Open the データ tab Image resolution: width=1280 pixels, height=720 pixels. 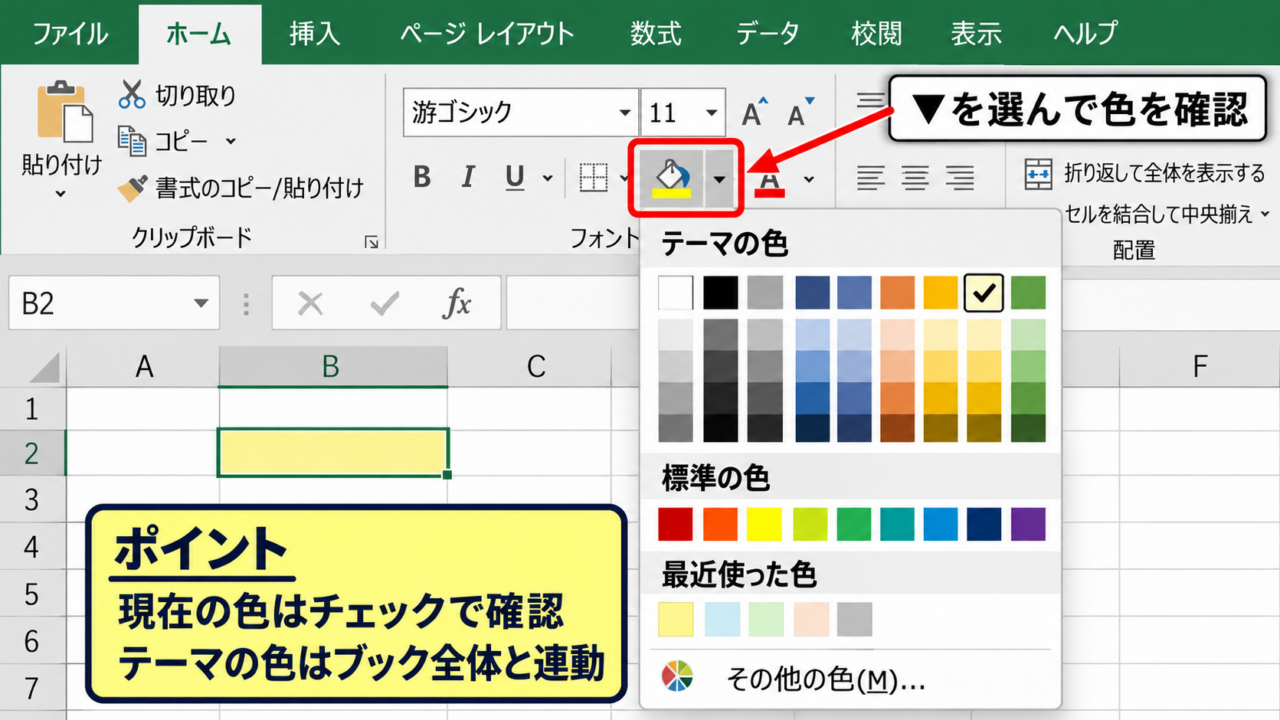pos(768,33)
